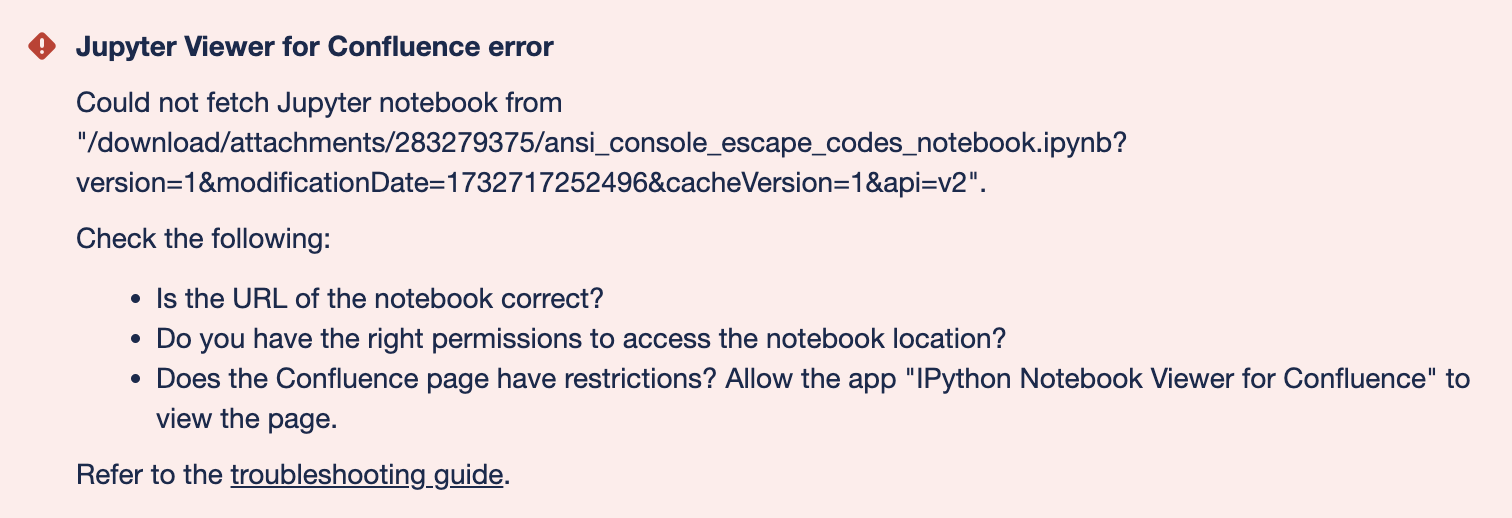Click the bullet point before the restrictions question
The height and width of the screenshot is (518, 1512).
point(136,380)
